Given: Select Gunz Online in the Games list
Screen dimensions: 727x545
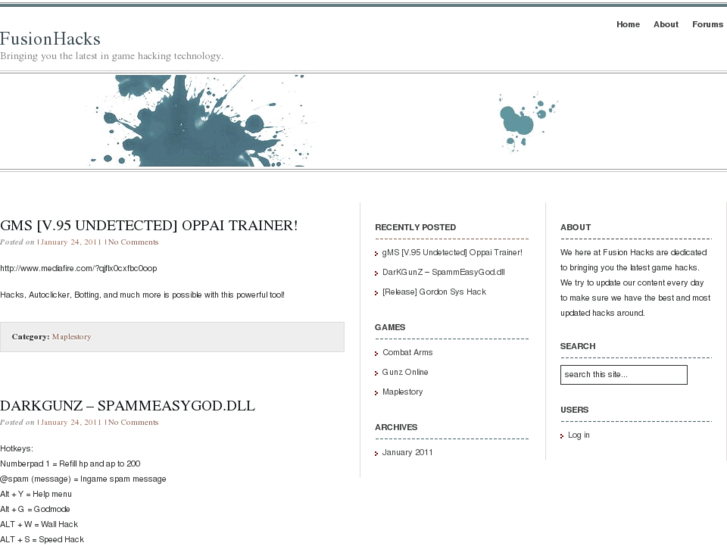Looking at the screenshot, I should pos(405,372).
